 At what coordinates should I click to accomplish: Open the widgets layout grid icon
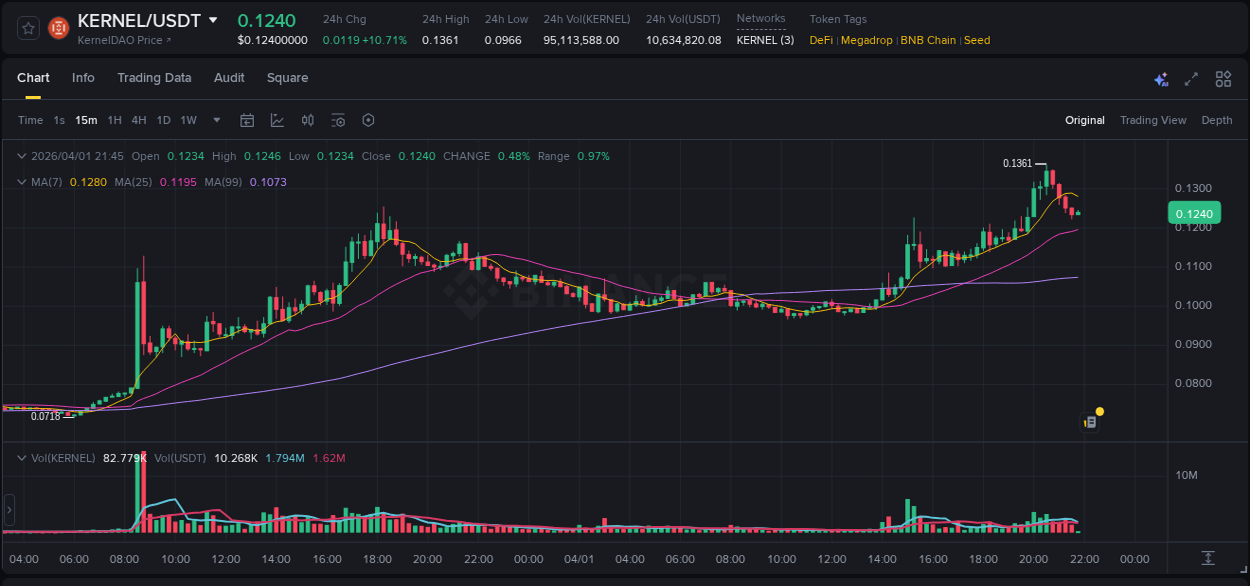[1223, 78]
